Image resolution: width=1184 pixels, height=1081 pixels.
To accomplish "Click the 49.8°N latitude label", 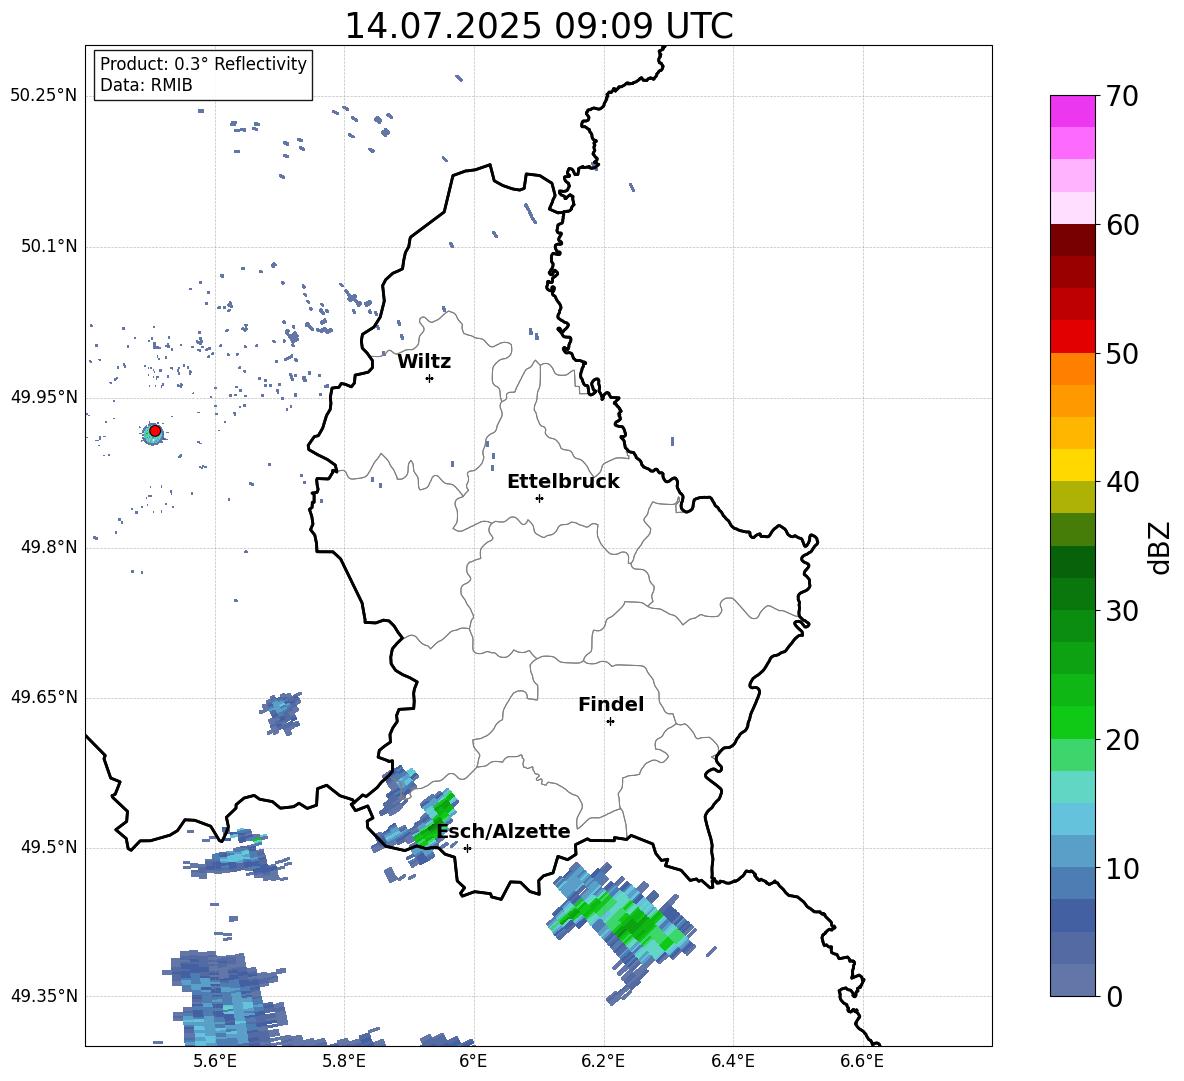I will (x=48, y=547).
